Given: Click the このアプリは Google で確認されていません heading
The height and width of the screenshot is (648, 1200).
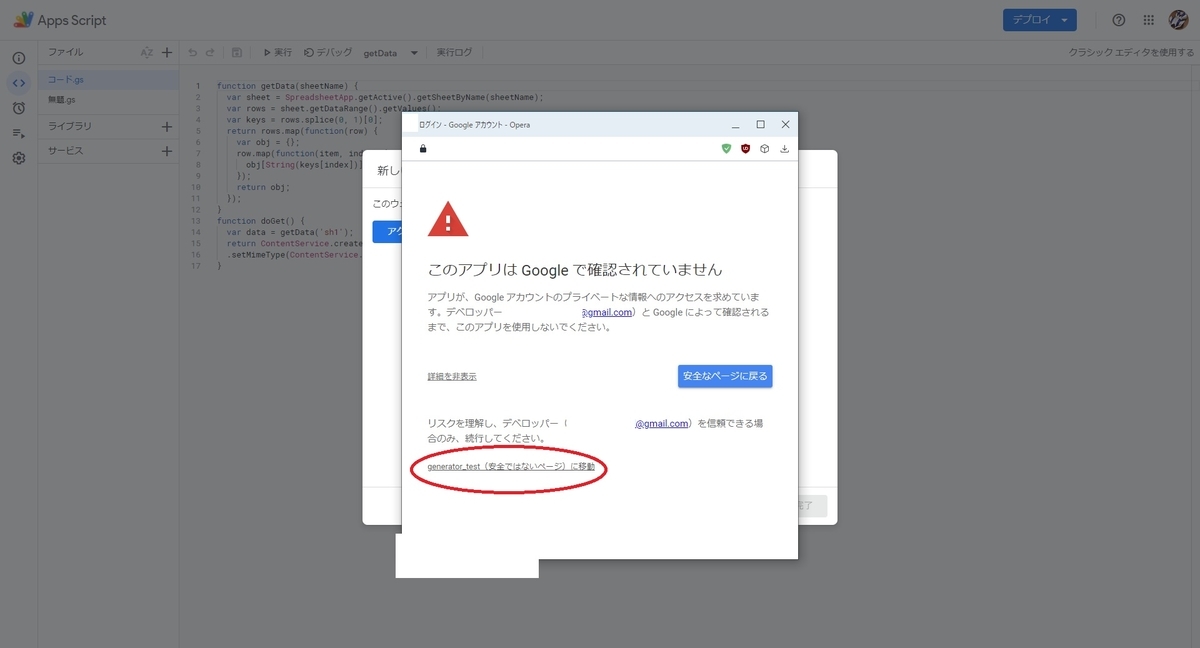Looking at the screenshot, I should coord(575,270).
